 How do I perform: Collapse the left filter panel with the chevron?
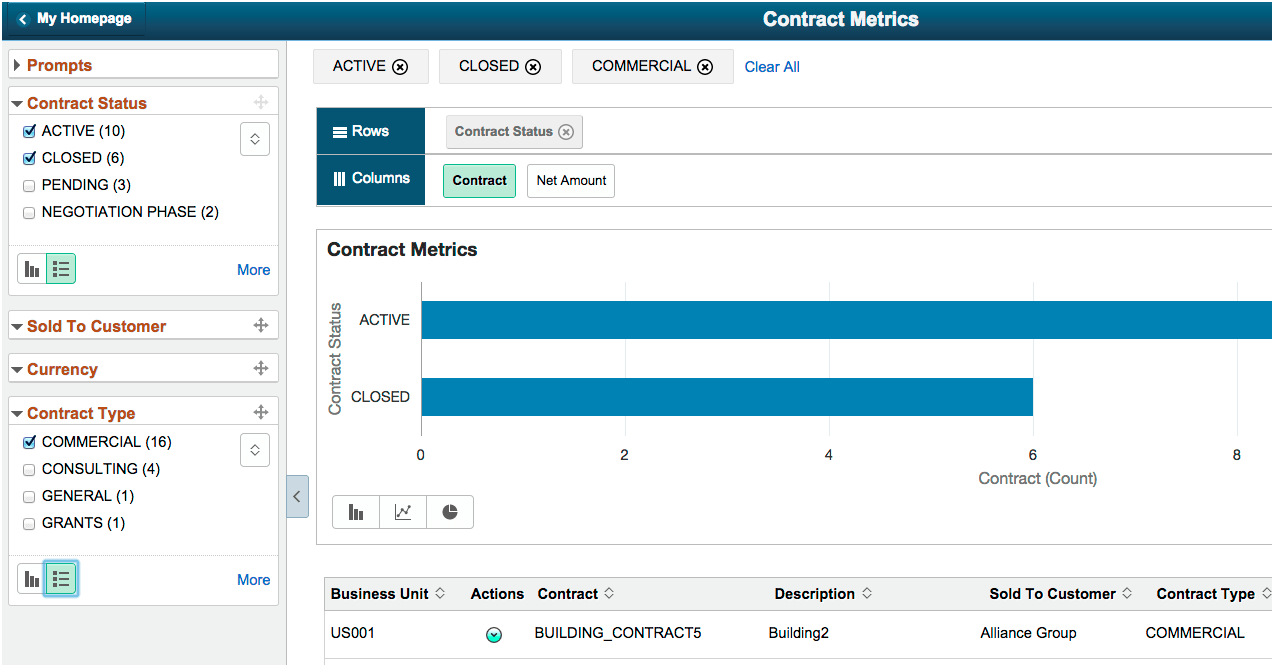[296, 496]
